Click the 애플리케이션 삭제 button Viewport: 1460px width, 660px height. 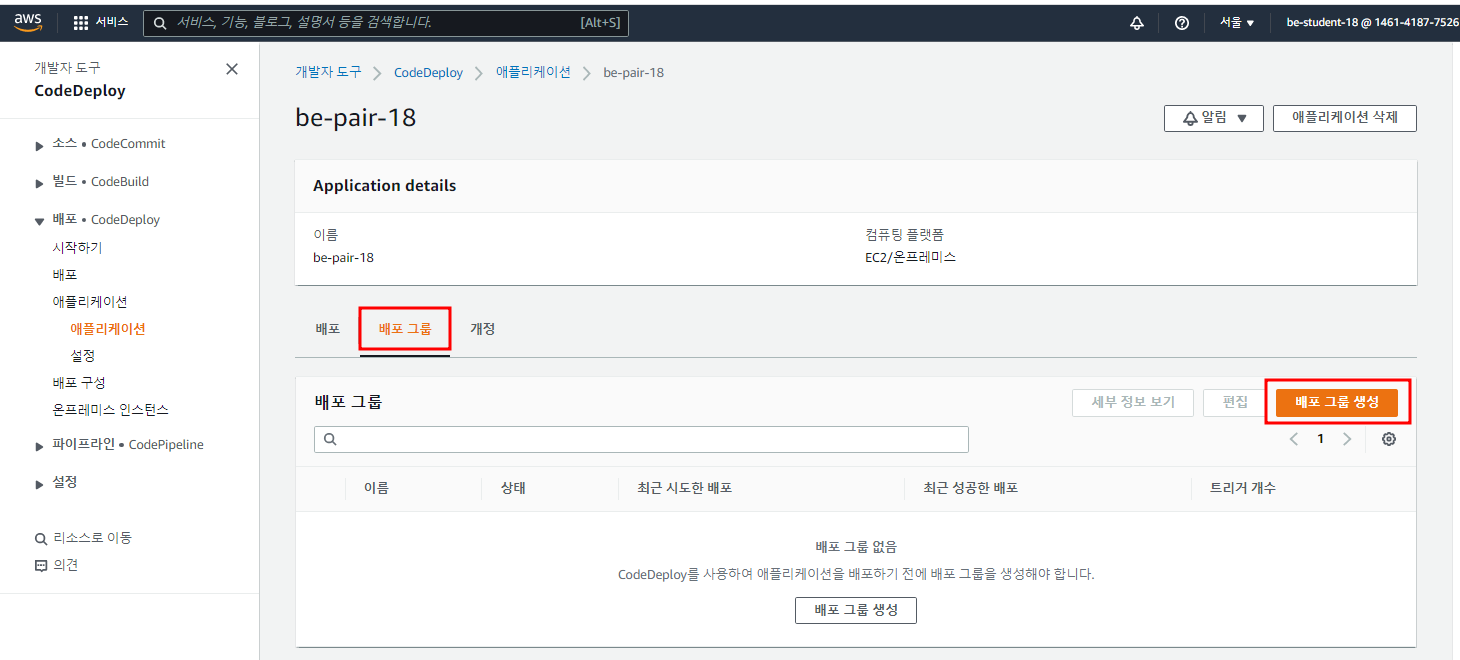pos(1345,118)
